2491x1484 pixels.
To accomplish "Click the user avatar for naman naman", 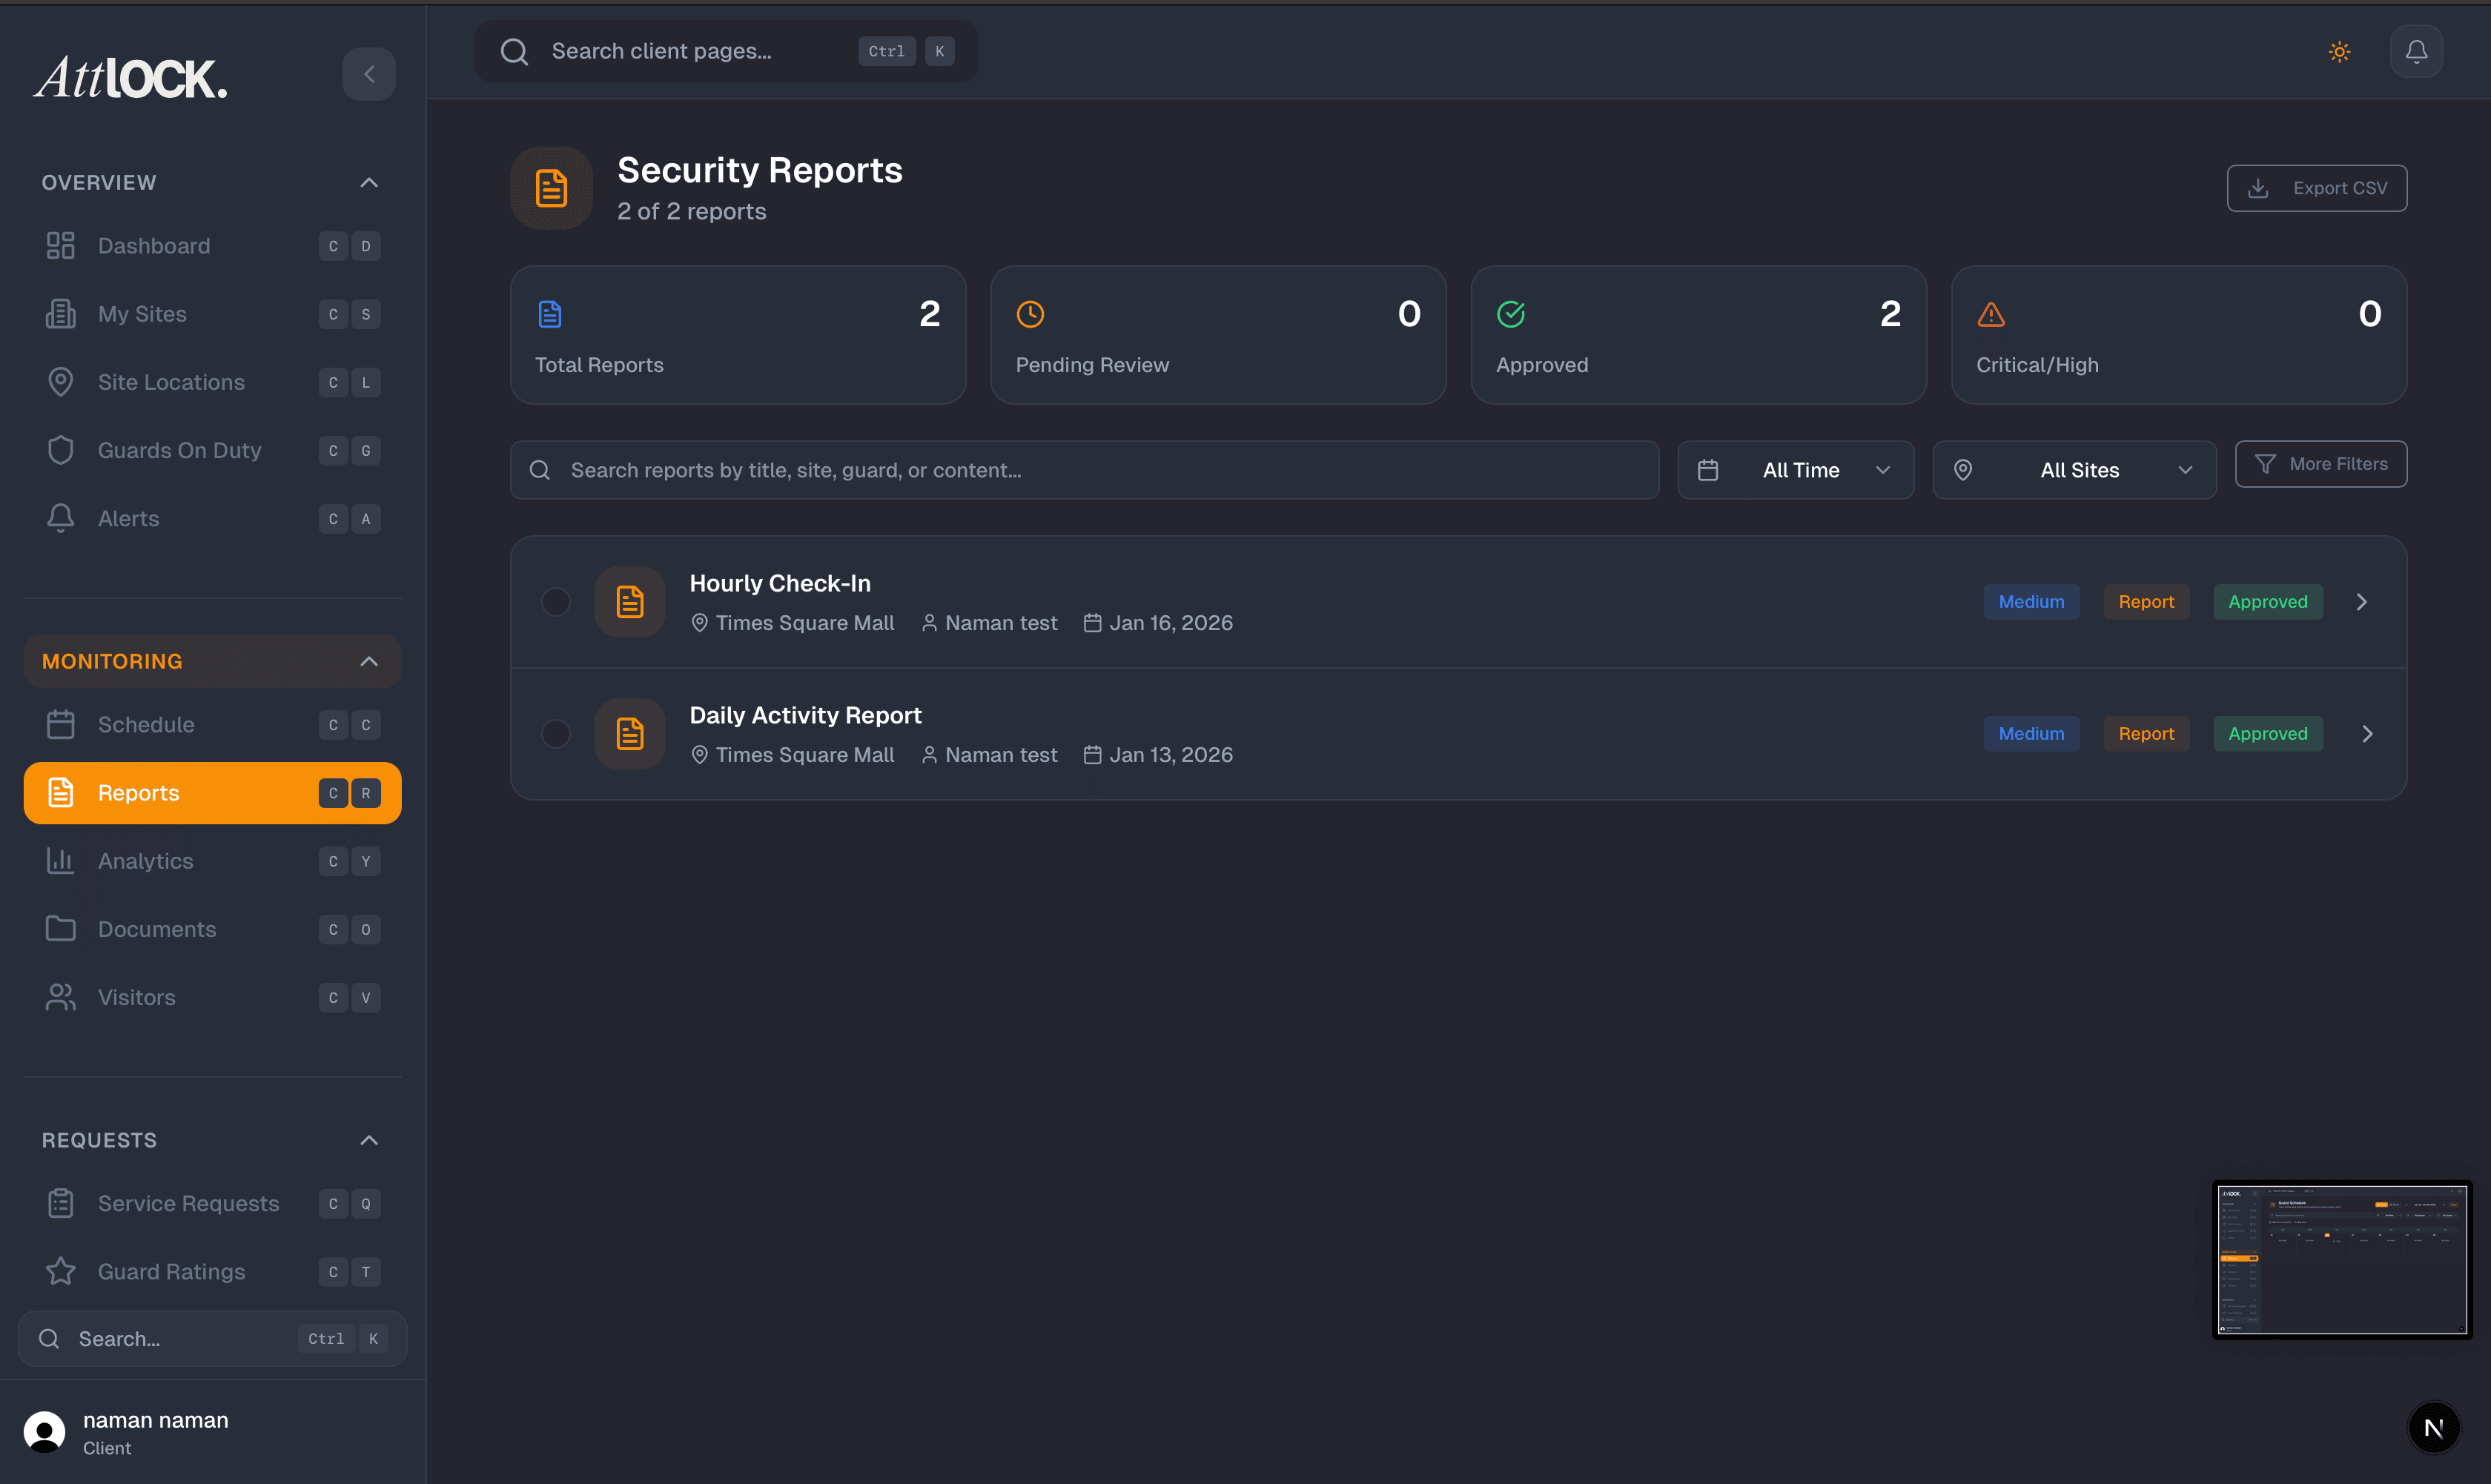I will (x=44, y=1432).
